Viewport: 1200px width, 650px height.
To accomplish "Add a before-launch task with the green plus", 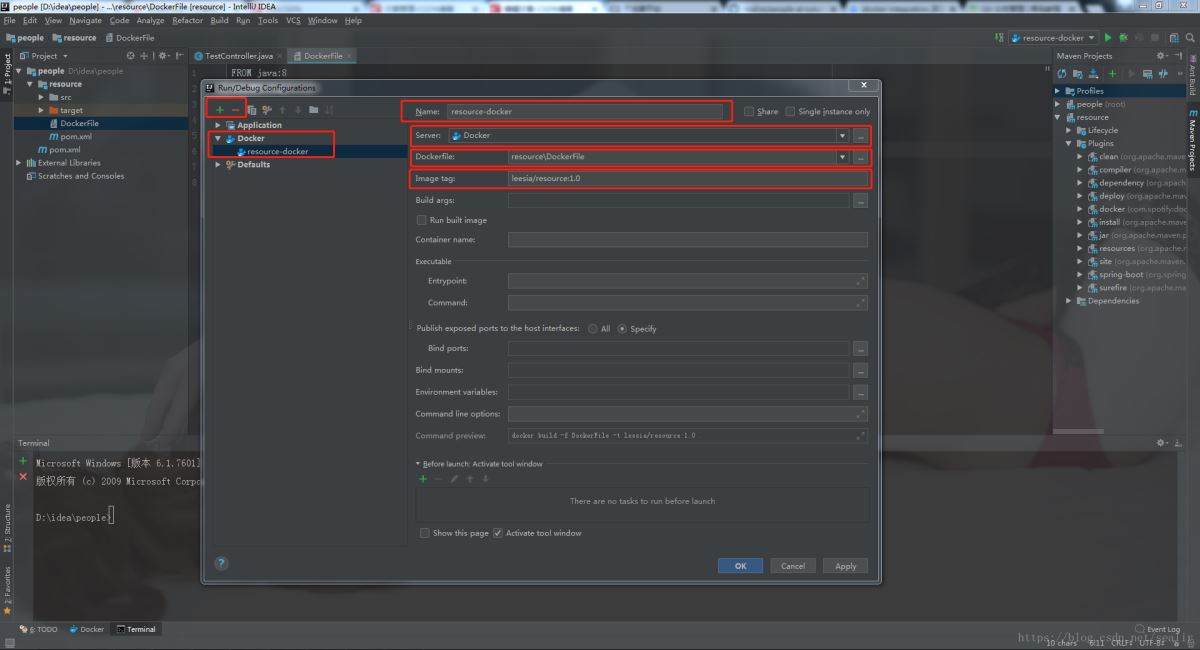I will (423, 479).
